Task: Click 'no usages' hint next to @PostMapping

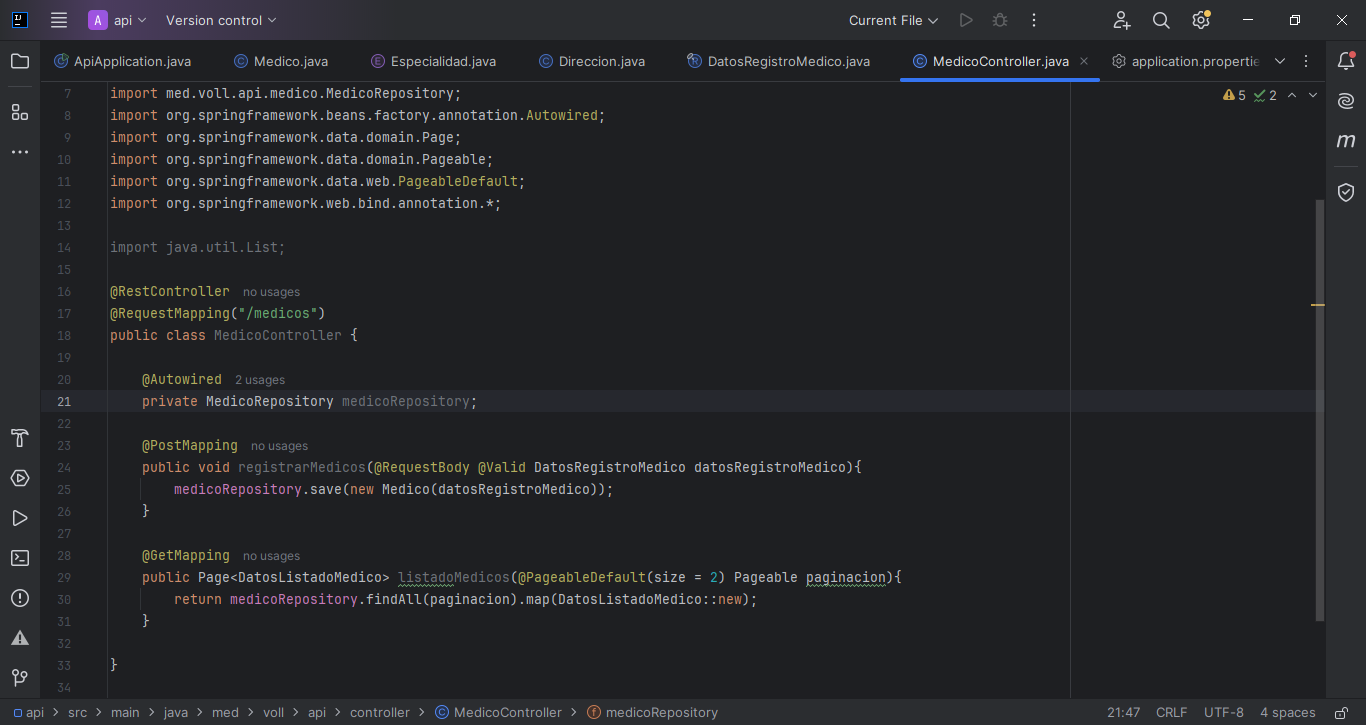Action: [279, 446]
